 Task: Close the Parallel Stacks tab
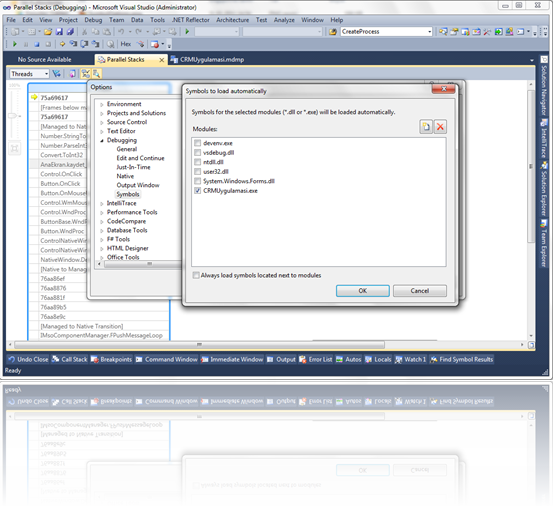pos(162,60)
